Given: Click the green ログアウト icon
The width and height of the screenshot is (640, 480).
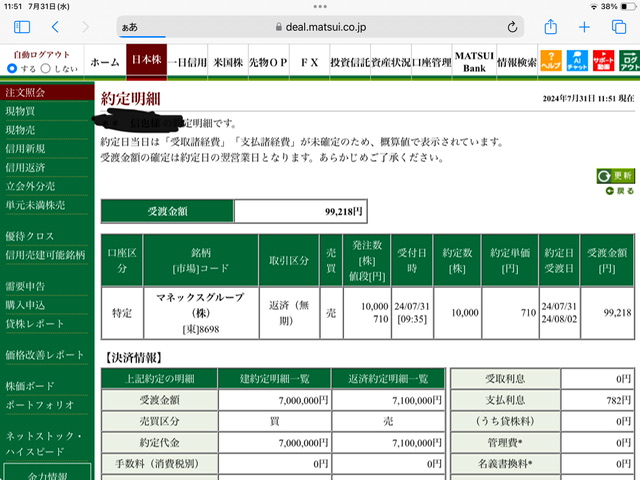Looking at the screenshot, I should coord(629,60).
